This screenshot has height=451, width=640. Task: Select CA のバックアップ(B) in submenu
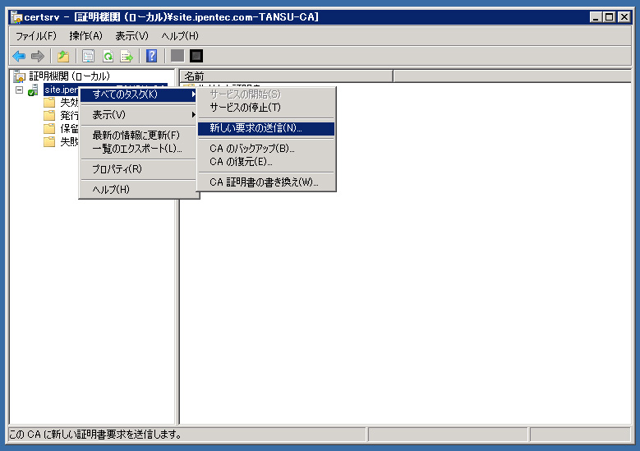click(266, 148)
